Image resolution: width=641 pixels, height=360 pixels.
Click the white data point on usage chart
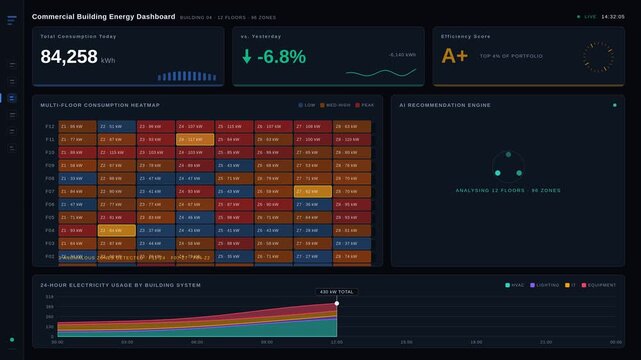pos(336,303)
